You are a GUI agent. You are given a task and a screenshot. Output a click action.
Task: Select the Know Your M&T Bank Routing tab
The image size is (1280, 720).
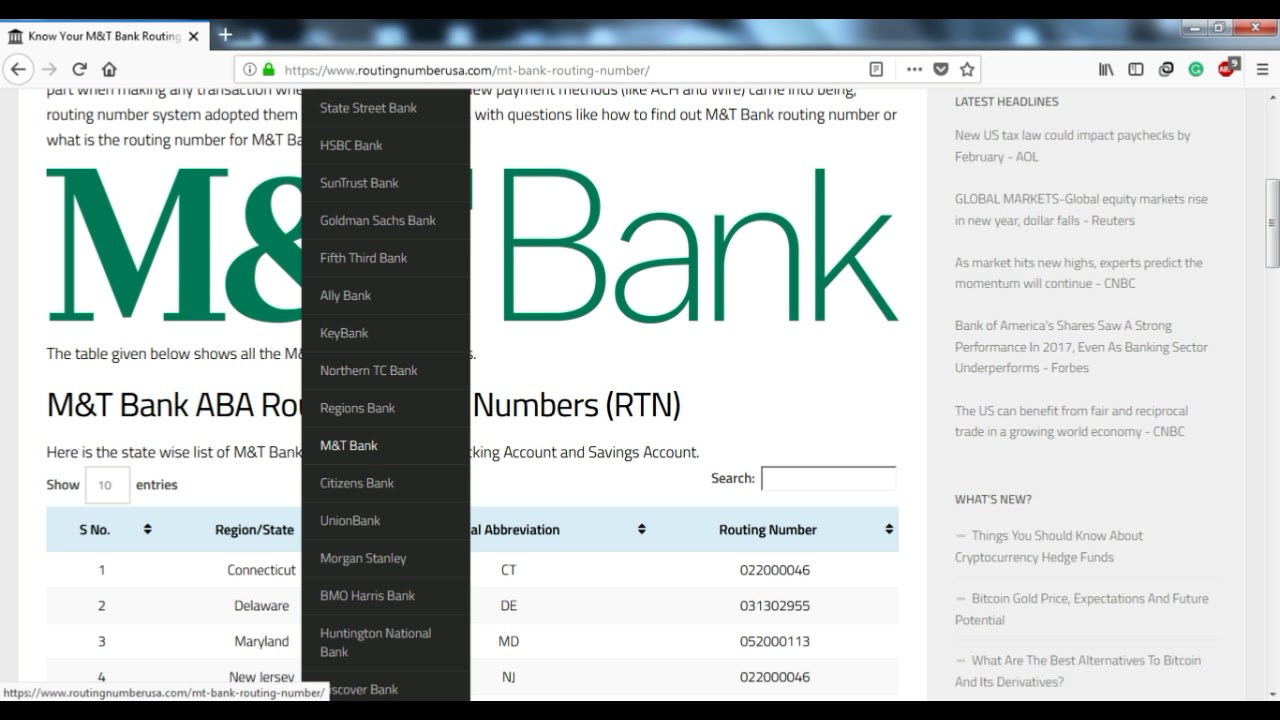[104, 36]
